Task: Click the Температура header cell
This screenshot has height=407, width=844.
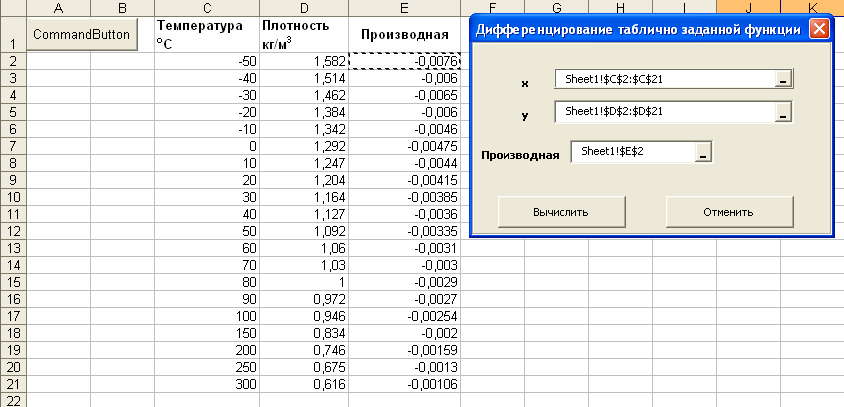Action: click(206, 35)
